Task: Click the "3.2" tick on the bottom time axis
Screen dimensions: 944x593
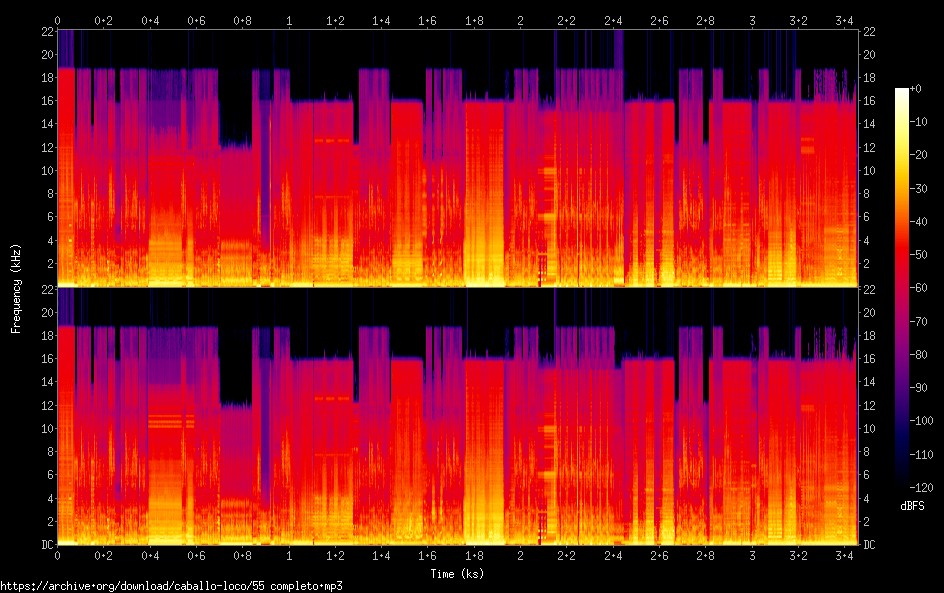Action: [x=798, y=556]
